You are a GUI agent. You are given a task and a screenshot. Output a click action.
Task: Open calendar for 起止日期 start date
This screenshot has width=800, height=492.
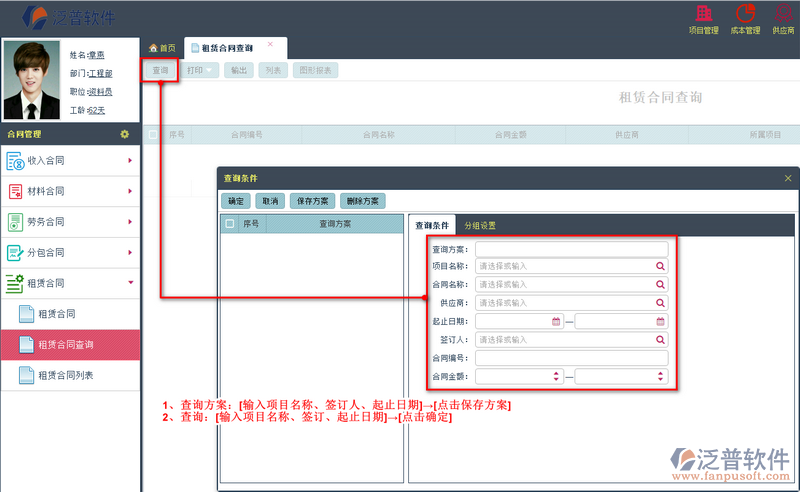(x=556, y=321)
